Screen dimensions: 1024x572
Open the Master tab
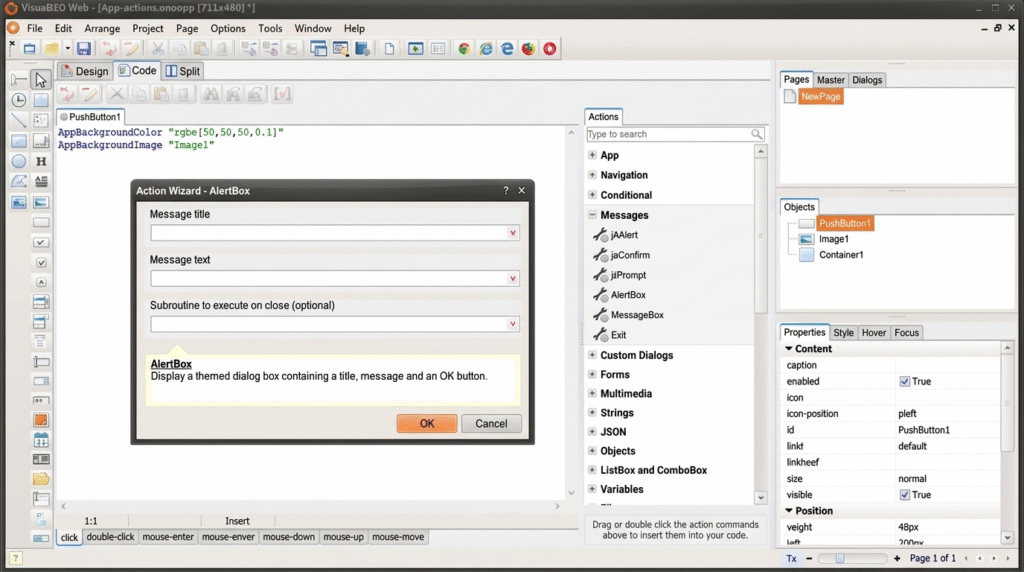[x=831, y=80]
